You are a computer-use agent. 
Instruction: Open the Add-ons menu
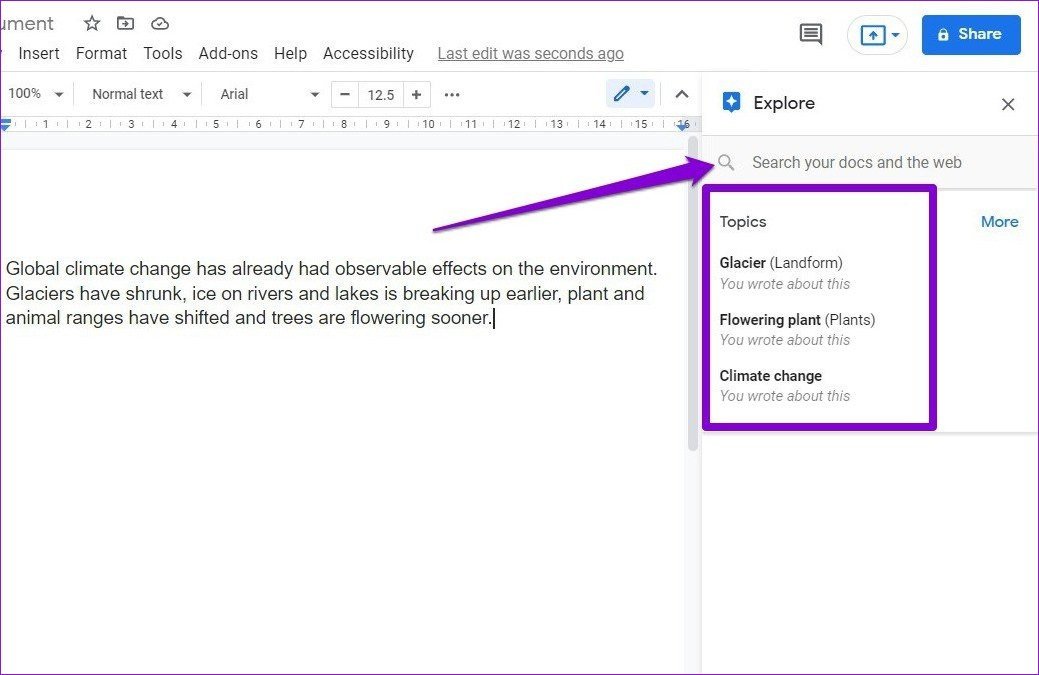pos(228,53)
